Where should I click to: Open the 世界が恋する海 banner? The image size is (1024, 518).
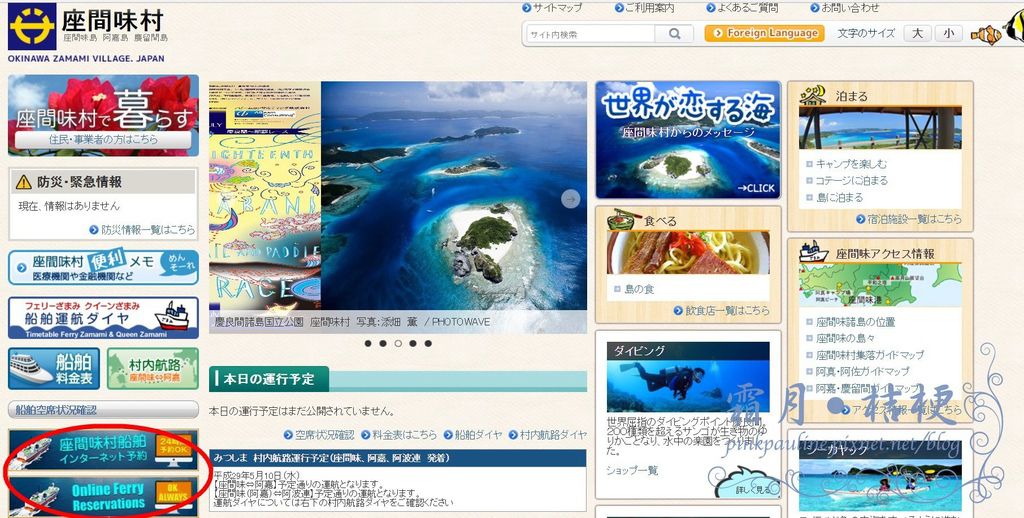click(688, 140)
